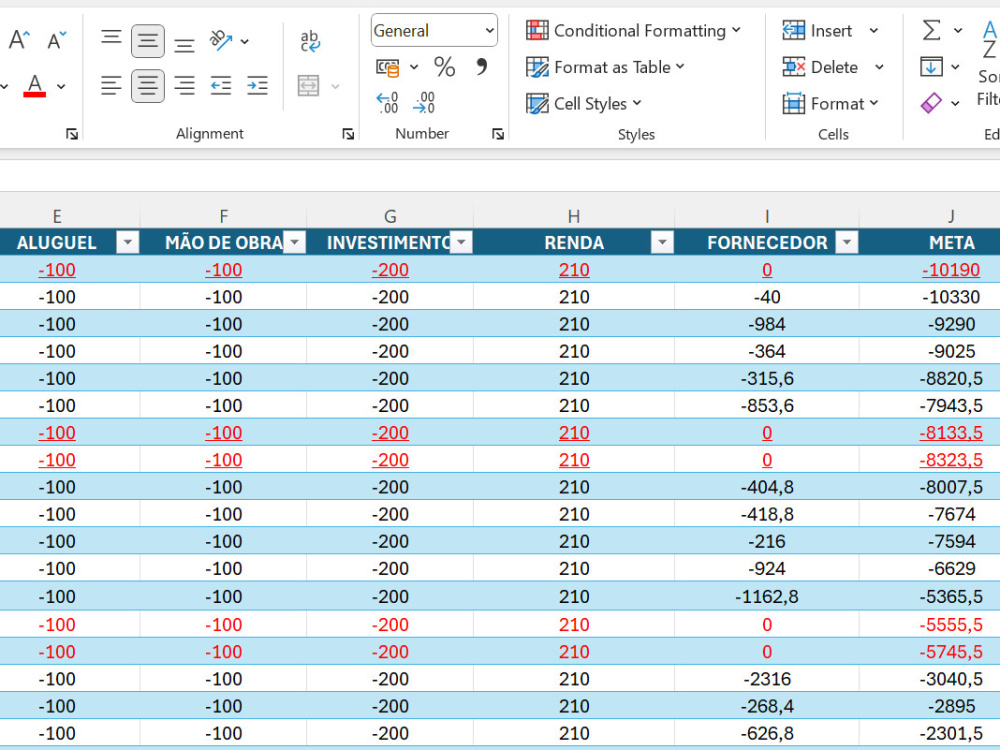1000x750 pixels.
Task: Apply accounting number format
Action: (388, 67)
